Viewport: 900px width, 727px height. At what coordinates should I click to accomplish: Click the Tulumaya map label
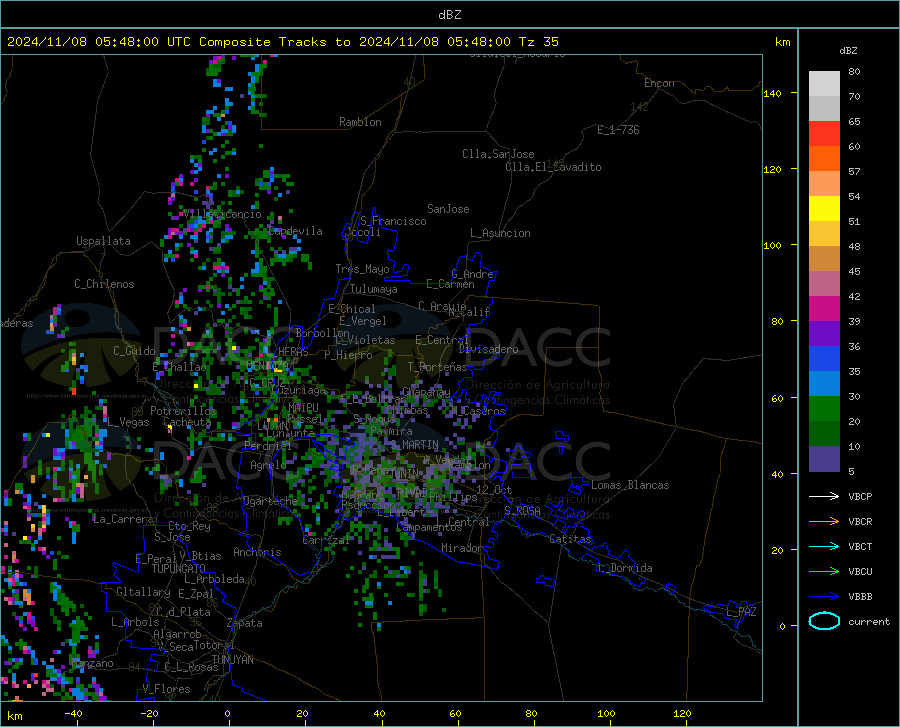click(374, 289)
